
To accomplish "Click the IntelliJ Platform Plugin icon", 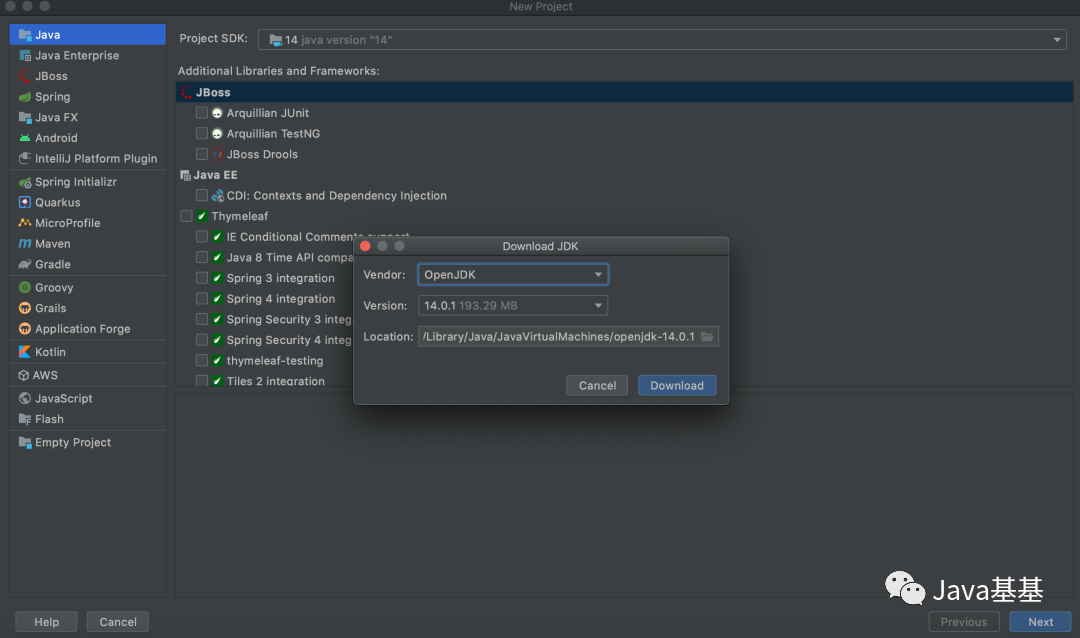I will pos(25,158).
